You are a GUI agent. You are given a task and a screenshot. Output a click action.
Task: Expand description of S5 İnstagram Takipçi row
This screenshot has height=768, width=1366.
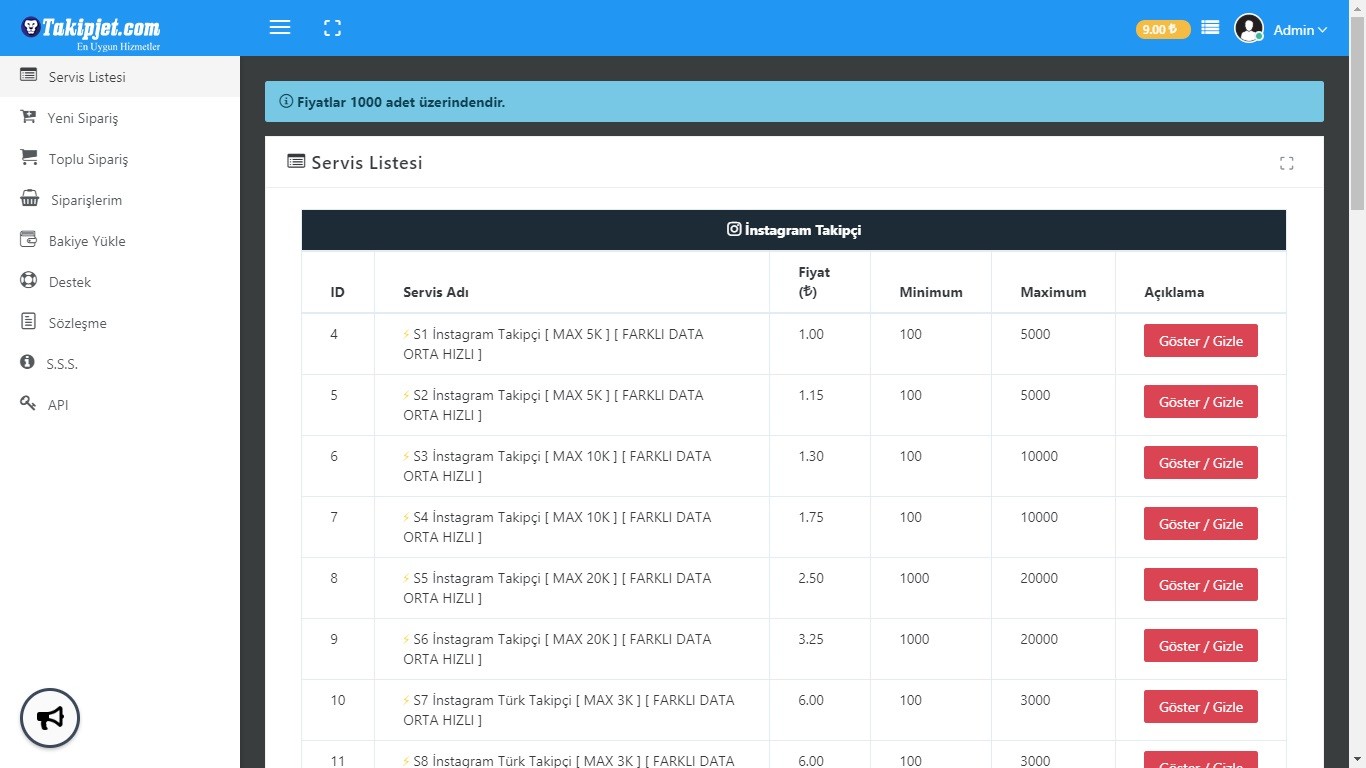pyautogui.click(x=1200, y=585)
